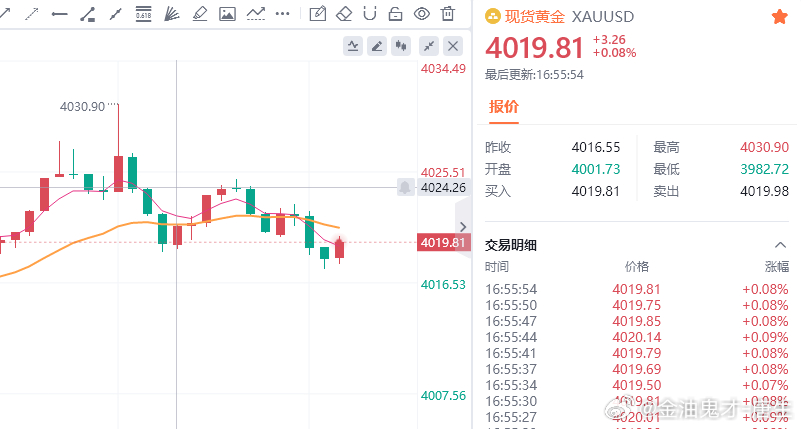The width and height of the screenshot is (801, 429).
Task: Insert image using picture tool
Action: [227, 14]
